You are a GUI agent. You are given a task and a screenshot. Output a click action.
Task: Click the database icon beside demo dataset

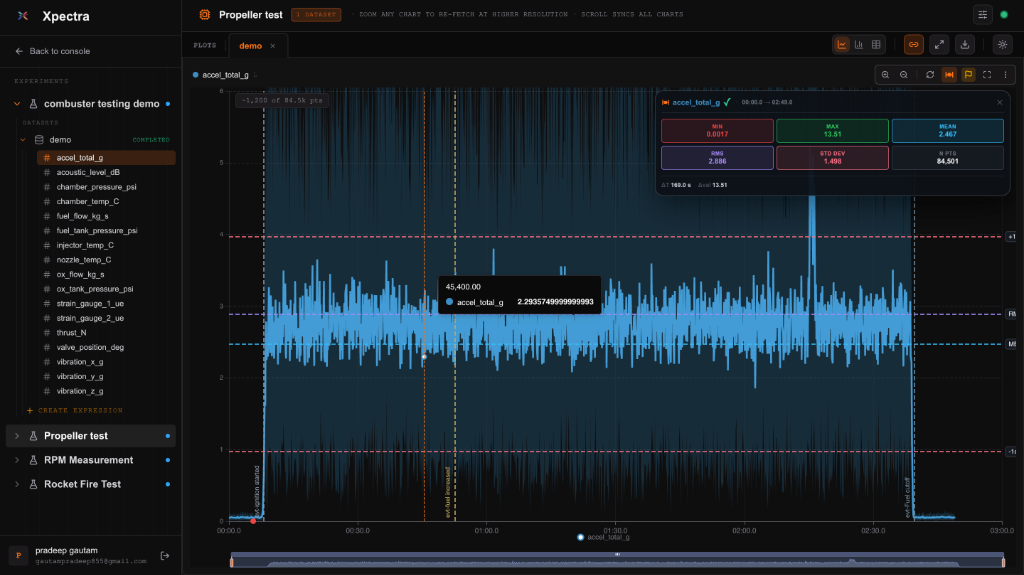point(39,140)
